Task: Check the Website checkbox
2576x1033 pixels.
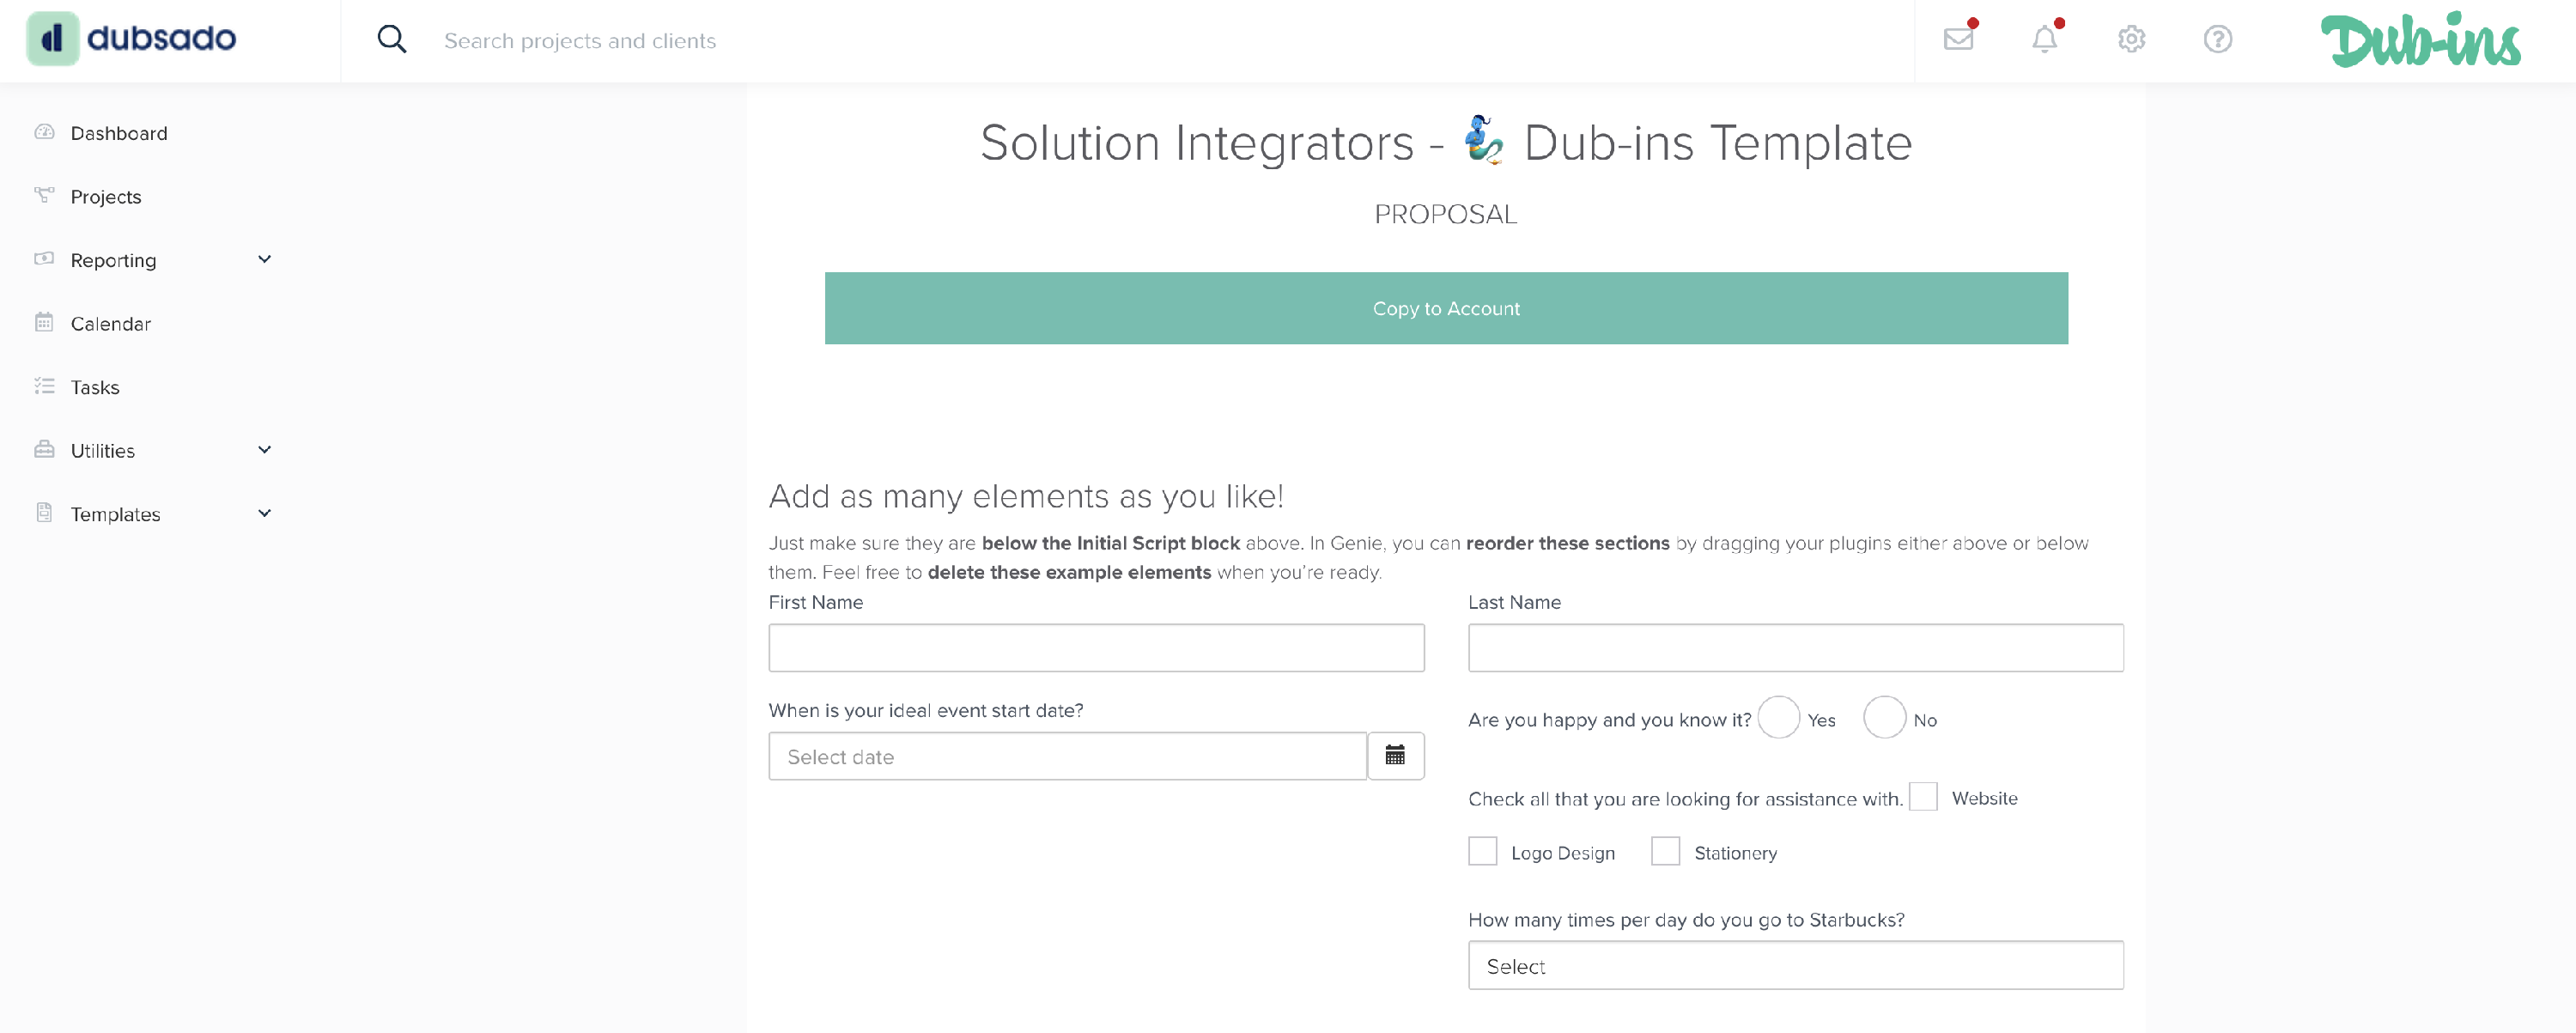Action: click(1923, 797)
